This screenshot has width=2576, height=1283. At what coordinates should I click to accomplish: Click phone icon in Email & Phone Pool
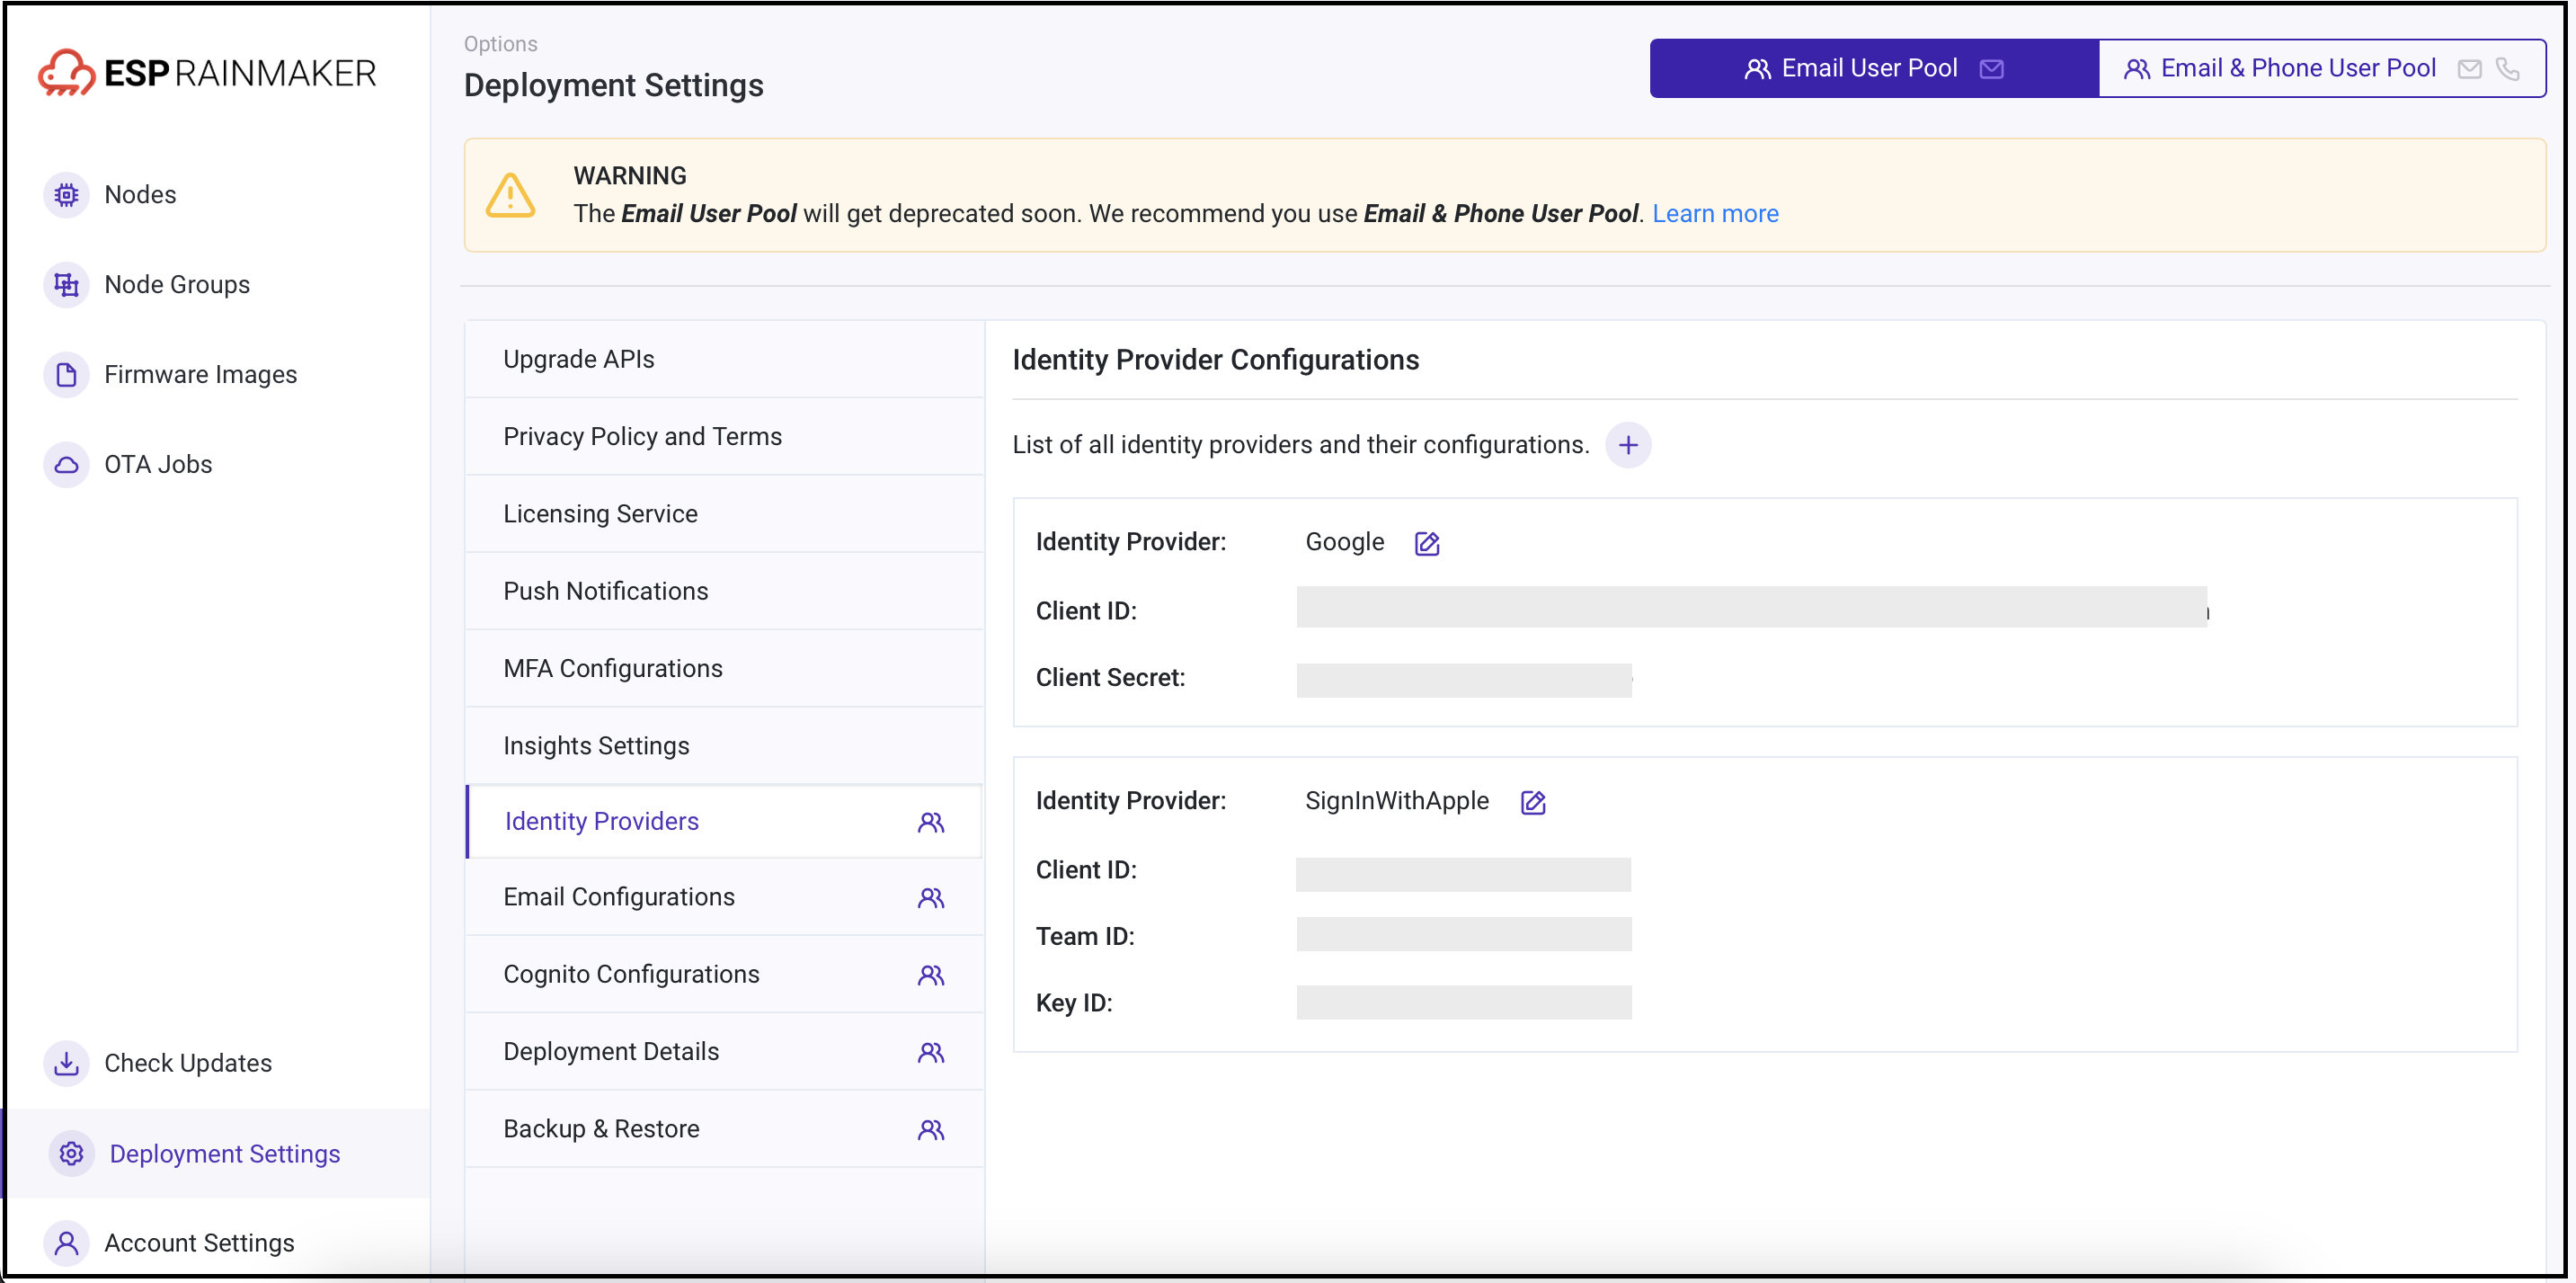[2508, 69]
